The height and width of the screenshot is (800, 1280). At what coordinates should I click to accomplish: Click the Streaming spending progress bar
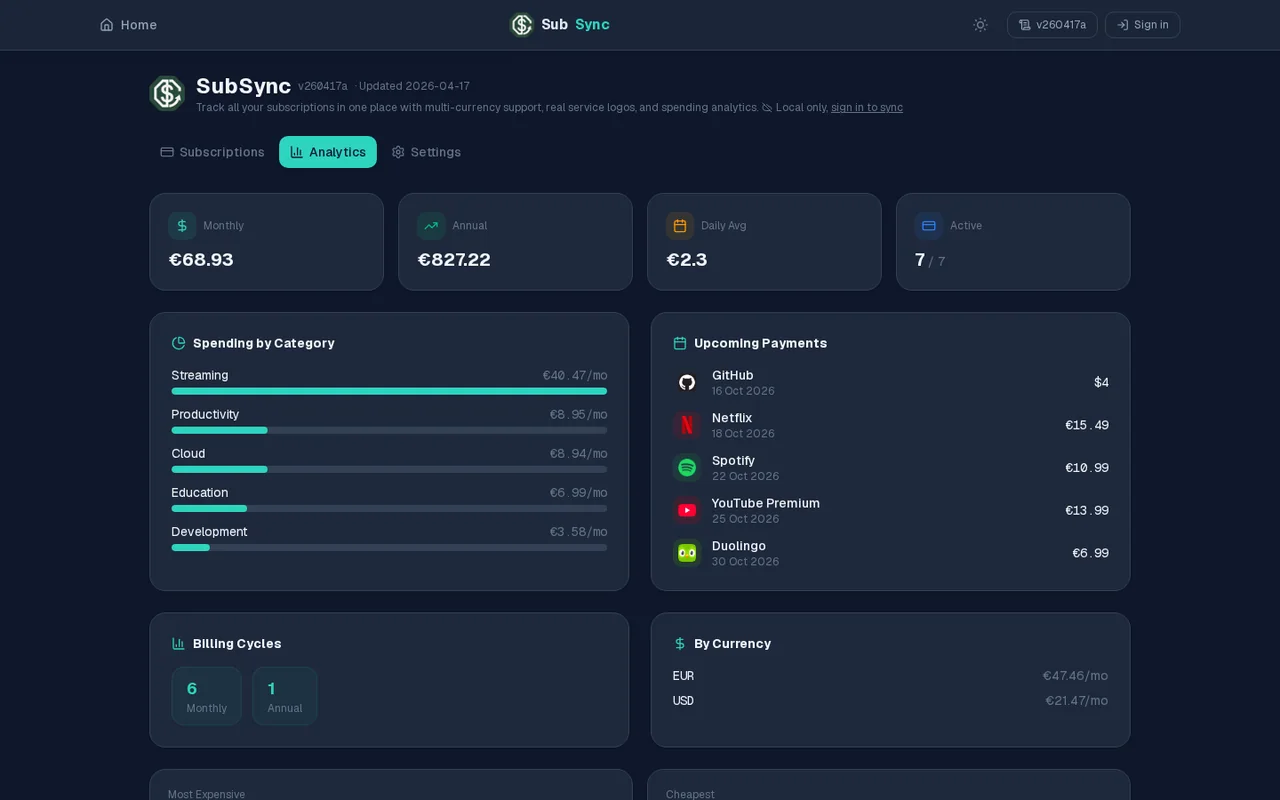point(389,391)
